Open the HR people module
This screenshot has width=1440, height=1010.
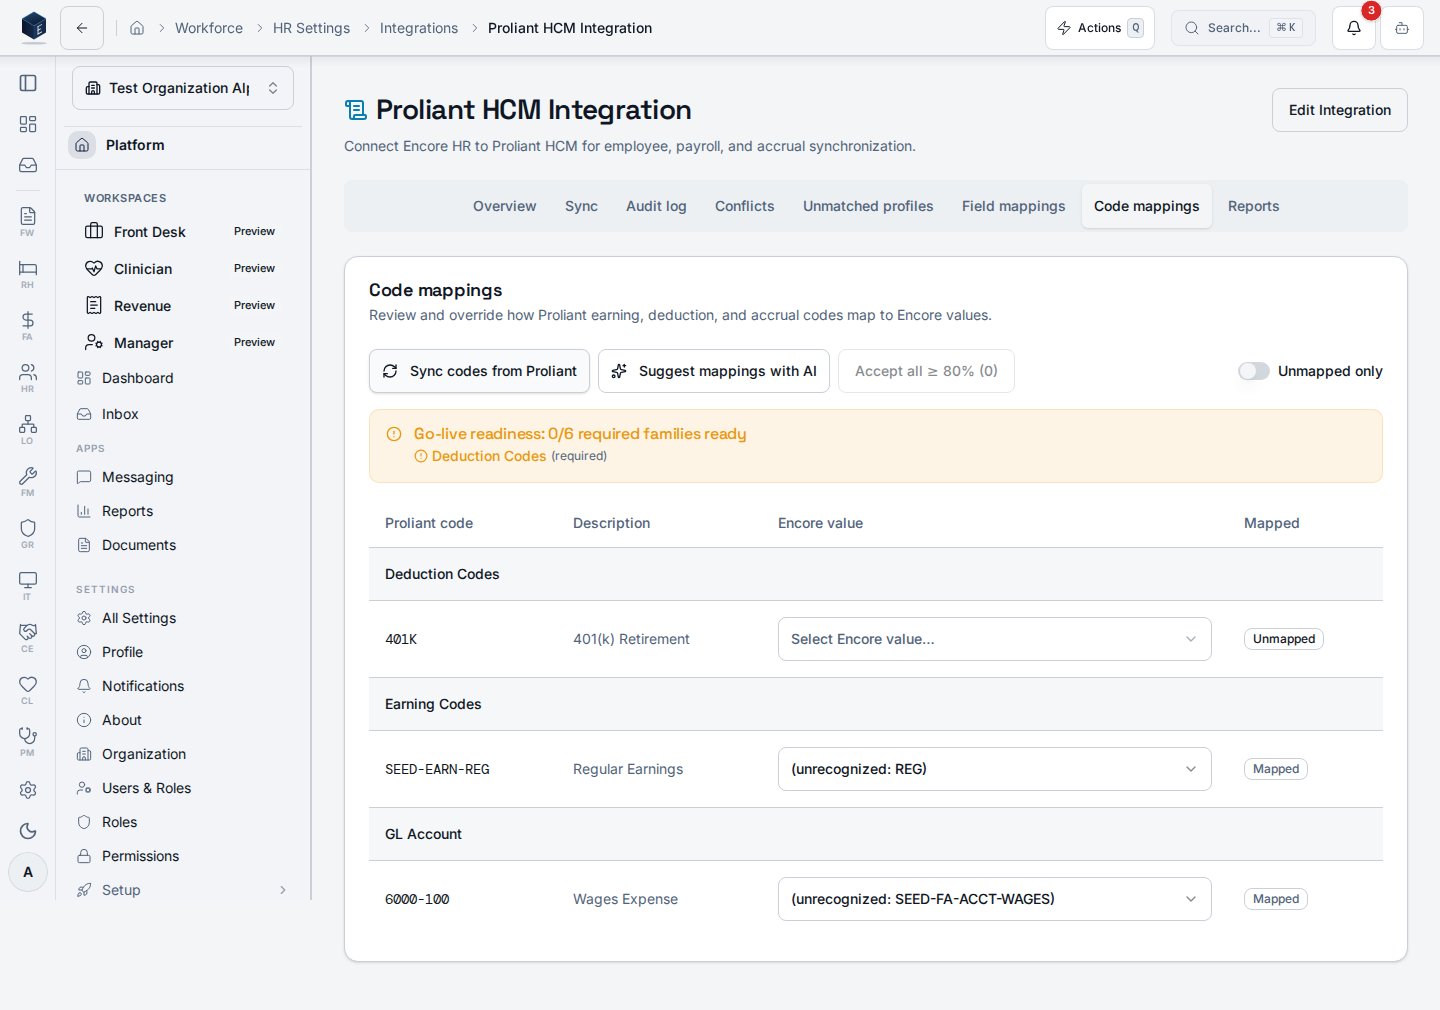click(28, 377)
